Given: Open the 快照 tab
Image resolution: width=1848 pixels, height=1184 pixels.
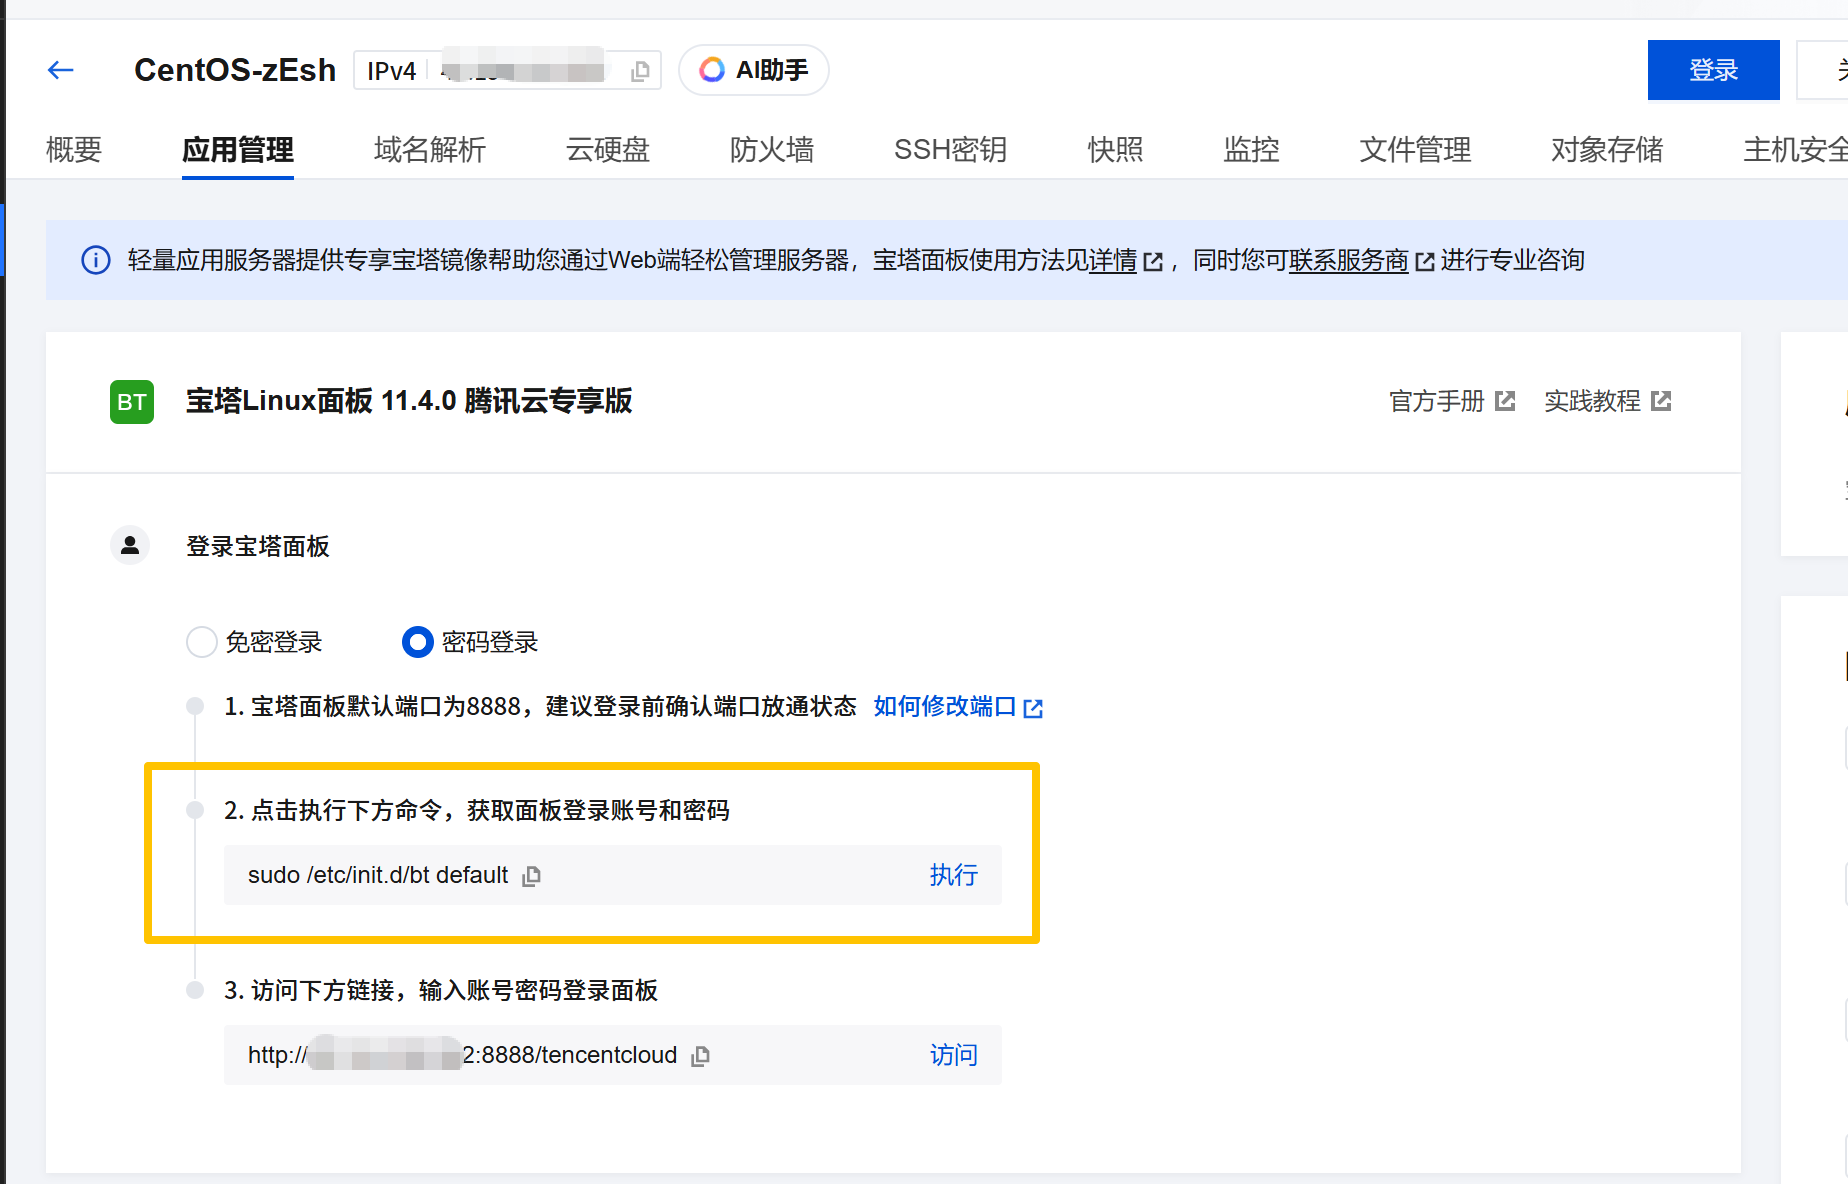Looking at the screenshot, I should tap(1116, 150).
